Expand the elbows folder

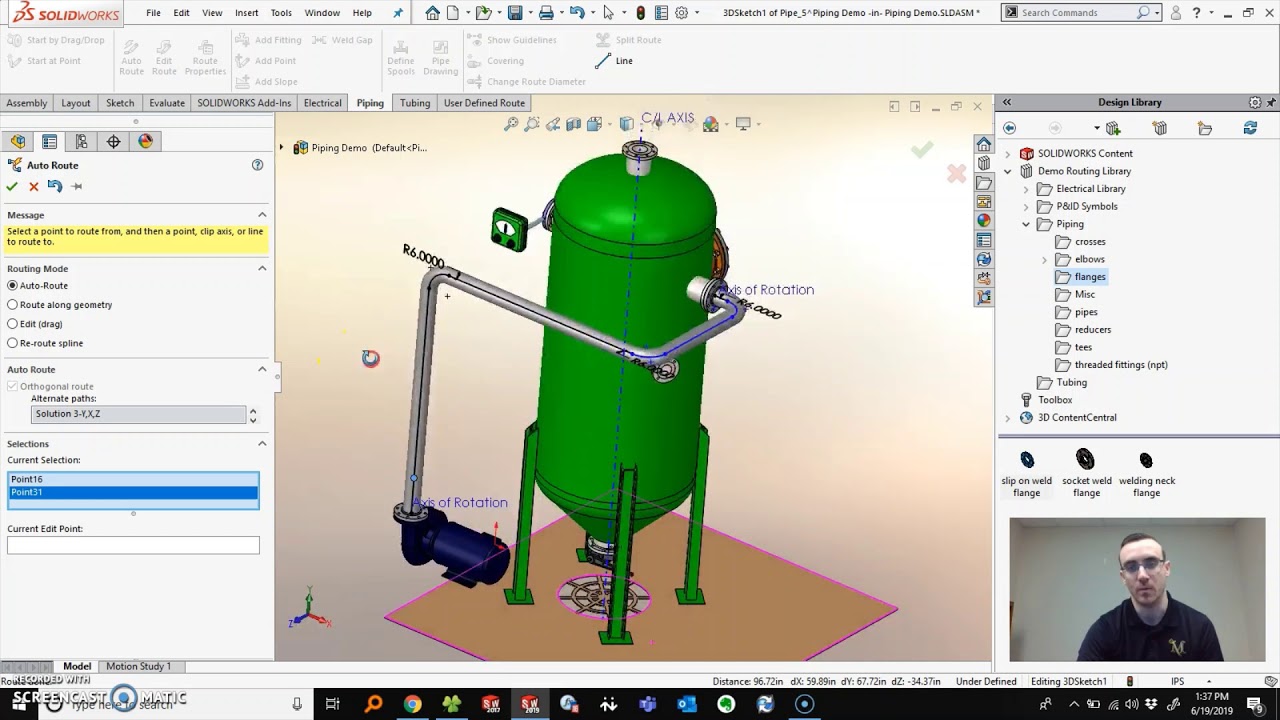(1045, 260)
